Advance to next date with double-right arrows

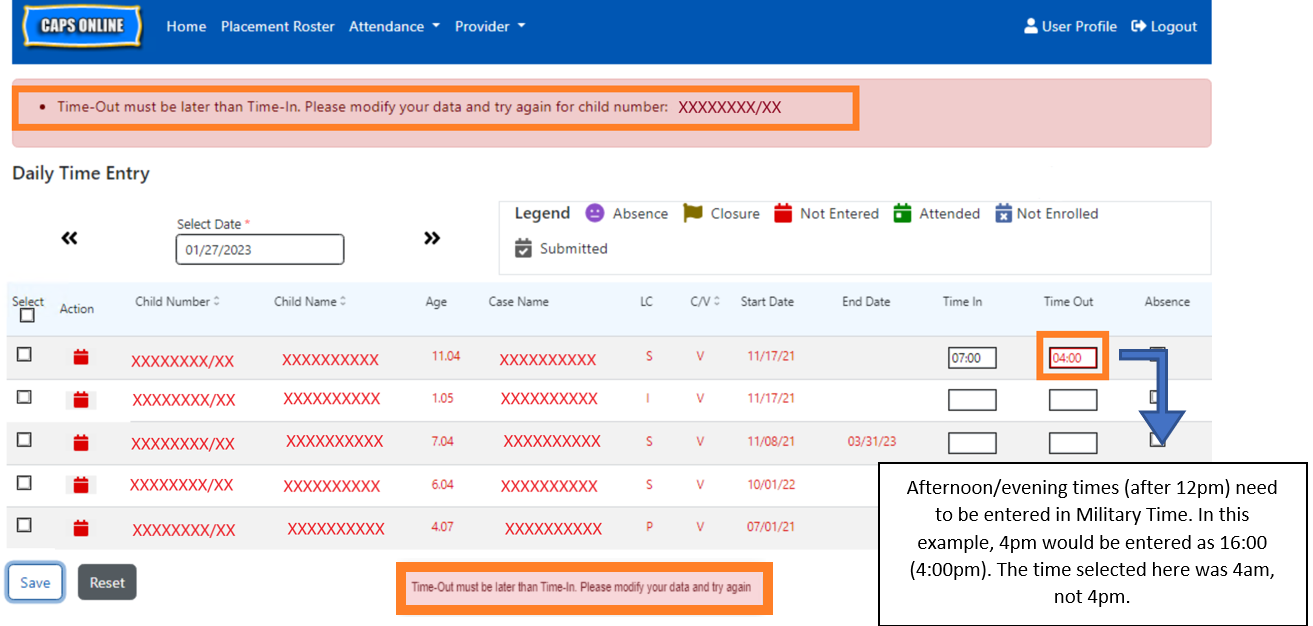(432, 238)
